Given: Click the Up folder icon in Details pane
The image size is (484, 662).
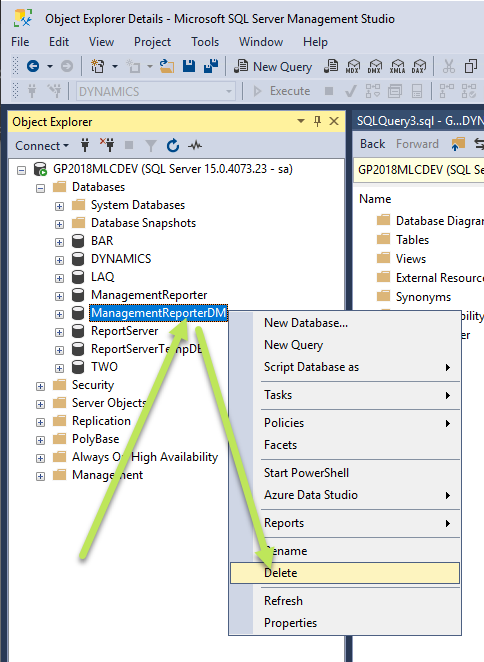Looking at the screenshot, I should [458, 144].
